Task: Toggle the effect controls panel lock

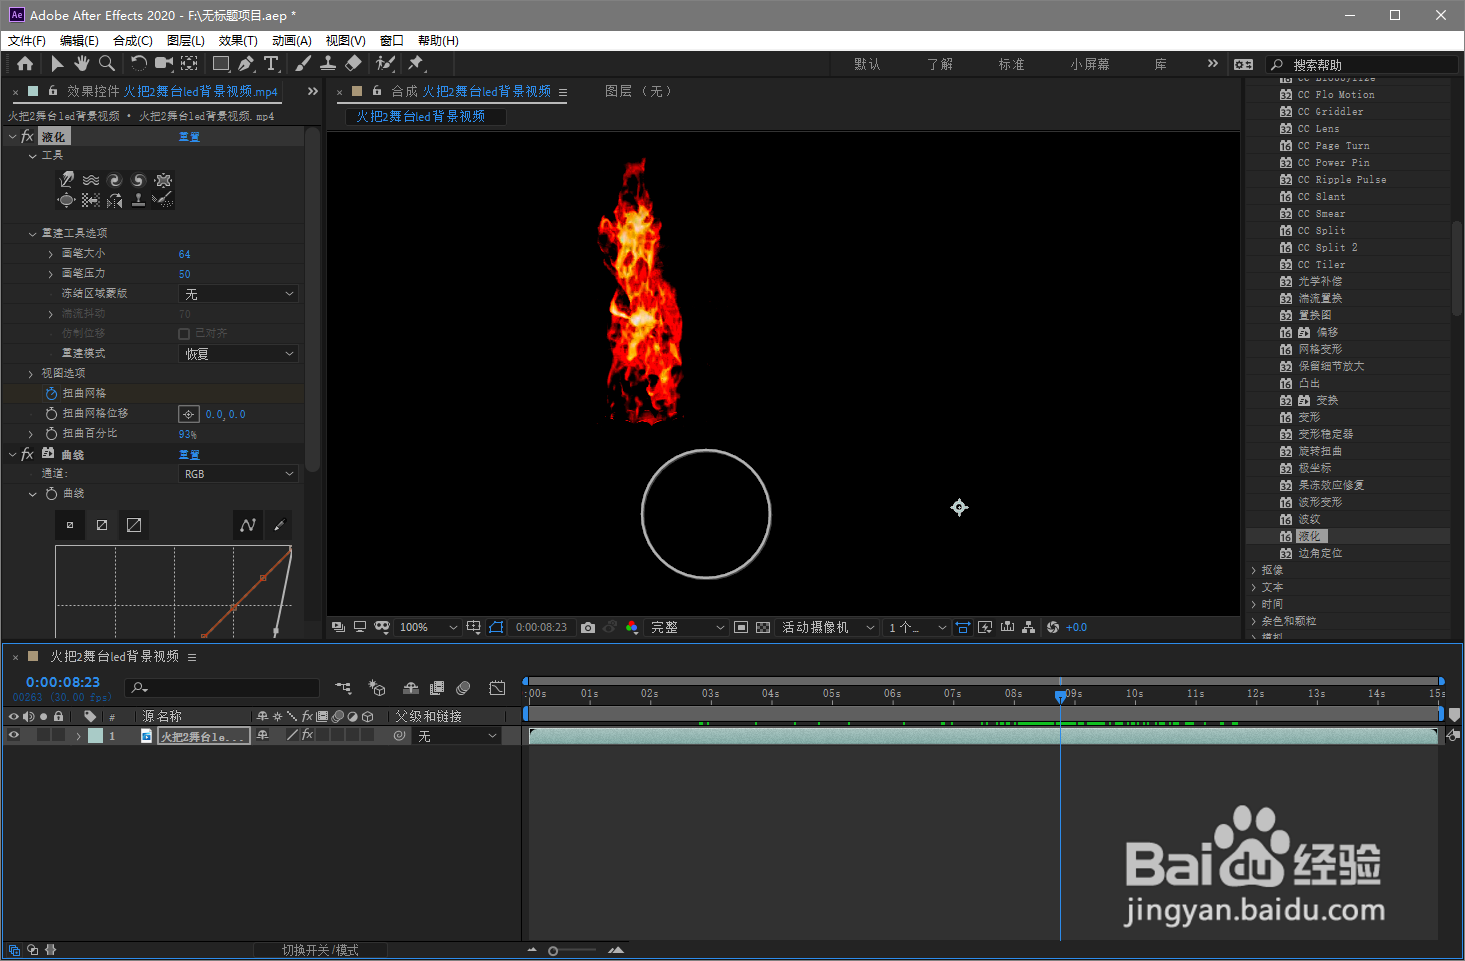Action: [x=53, y=91]
